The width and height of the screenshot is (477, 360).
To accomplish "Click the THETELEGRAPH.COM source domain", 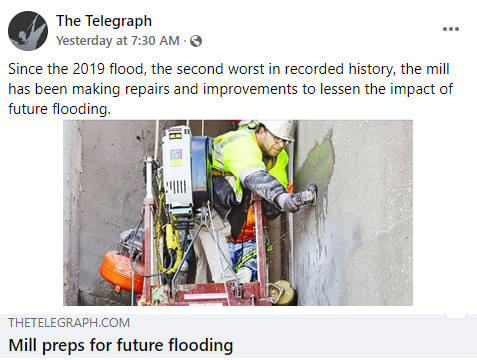I will (69, 323).
